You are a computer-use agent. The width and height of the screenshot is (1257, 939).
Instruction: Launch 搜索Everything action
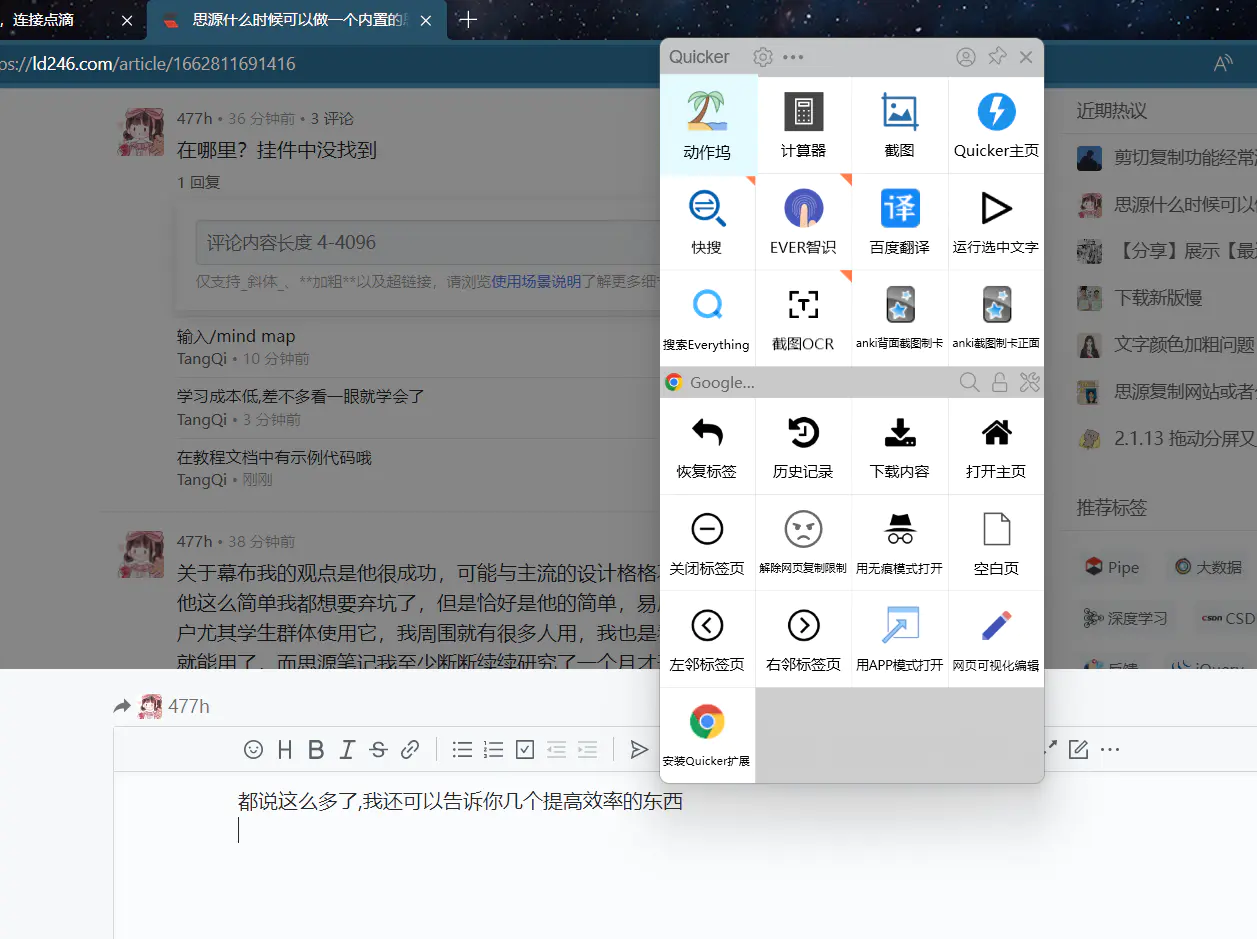click(708, 318)
